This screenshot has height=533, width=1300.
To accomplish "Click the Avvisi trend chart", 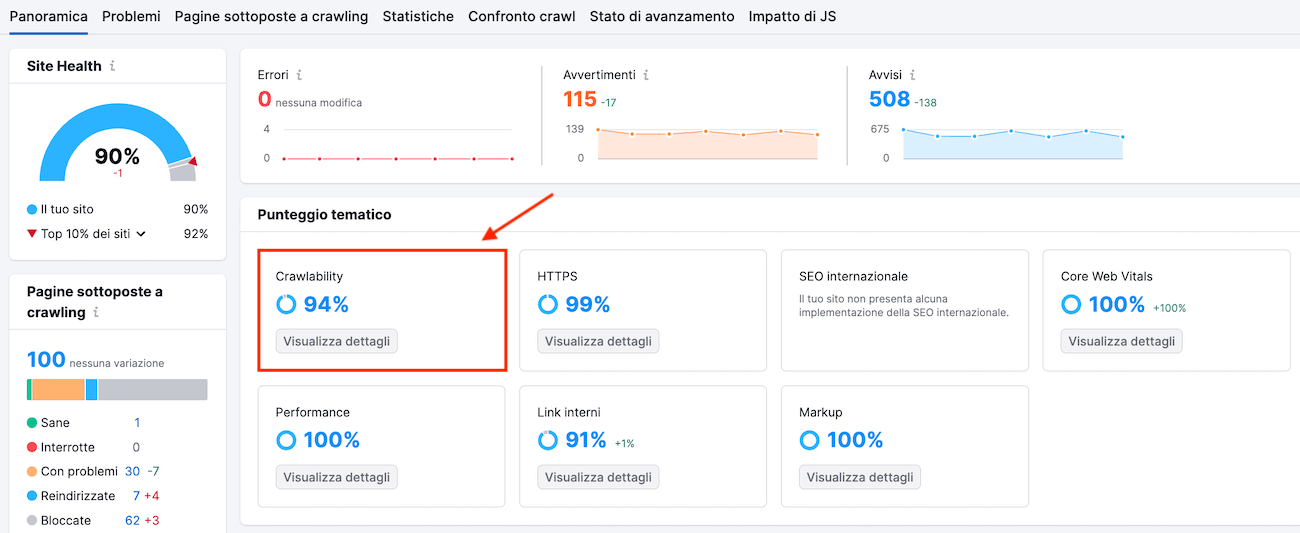I will pos(1013,143).
